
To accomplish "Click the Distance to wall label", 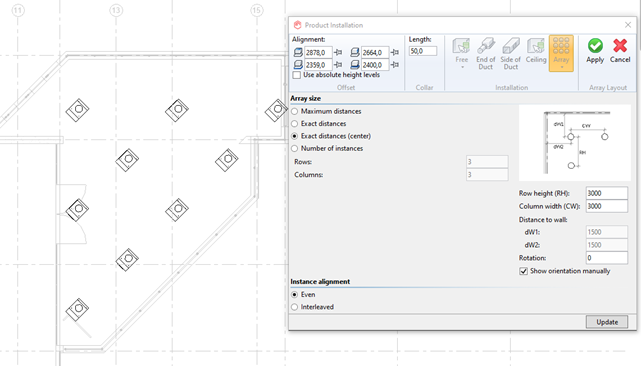I will point(543,220).
